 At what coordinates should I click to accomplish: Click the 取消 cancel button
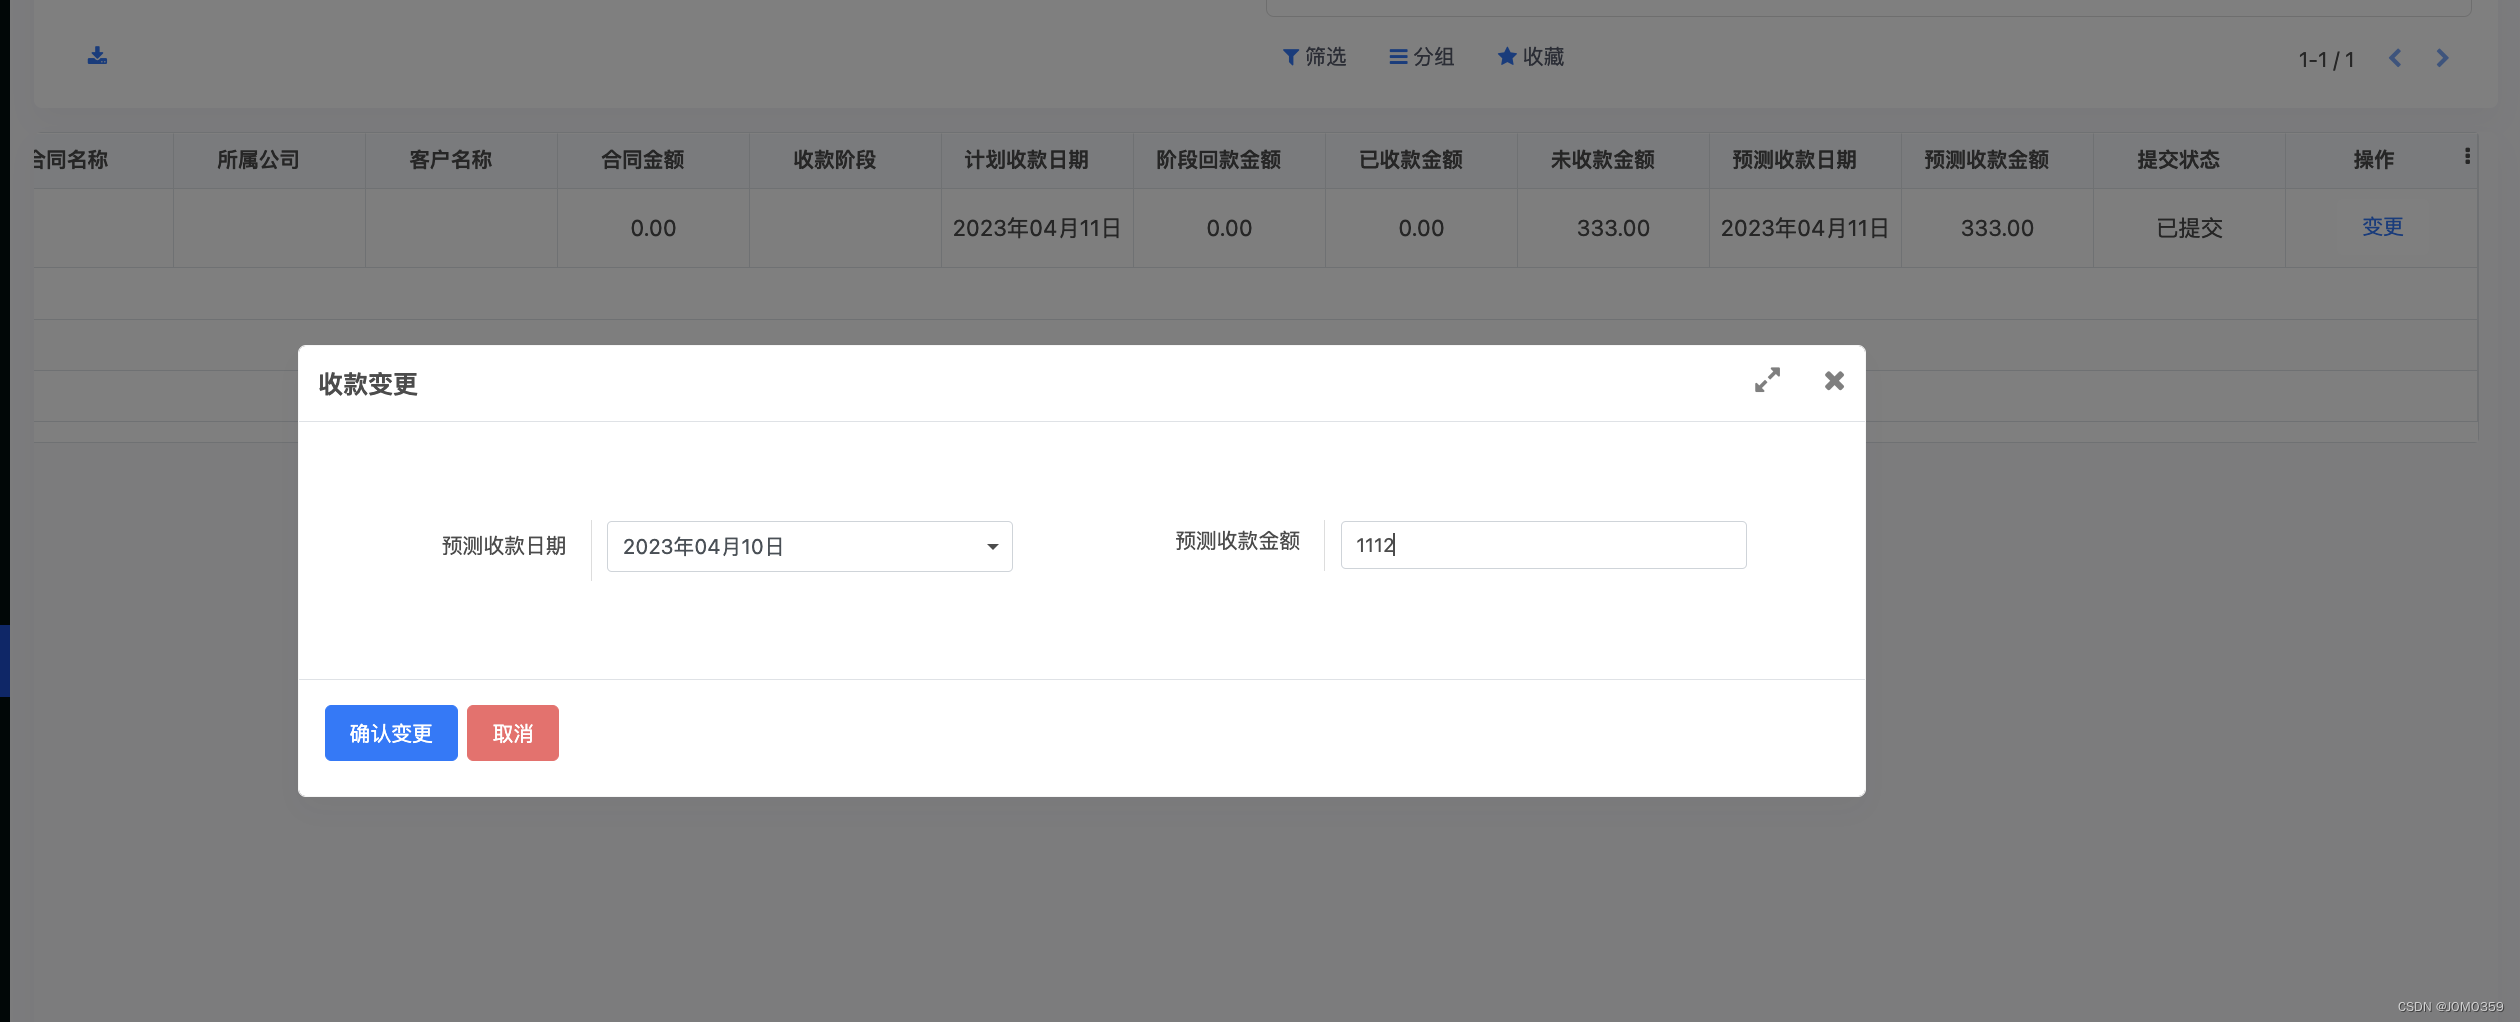pyautogui.click(x=512, y=732)
